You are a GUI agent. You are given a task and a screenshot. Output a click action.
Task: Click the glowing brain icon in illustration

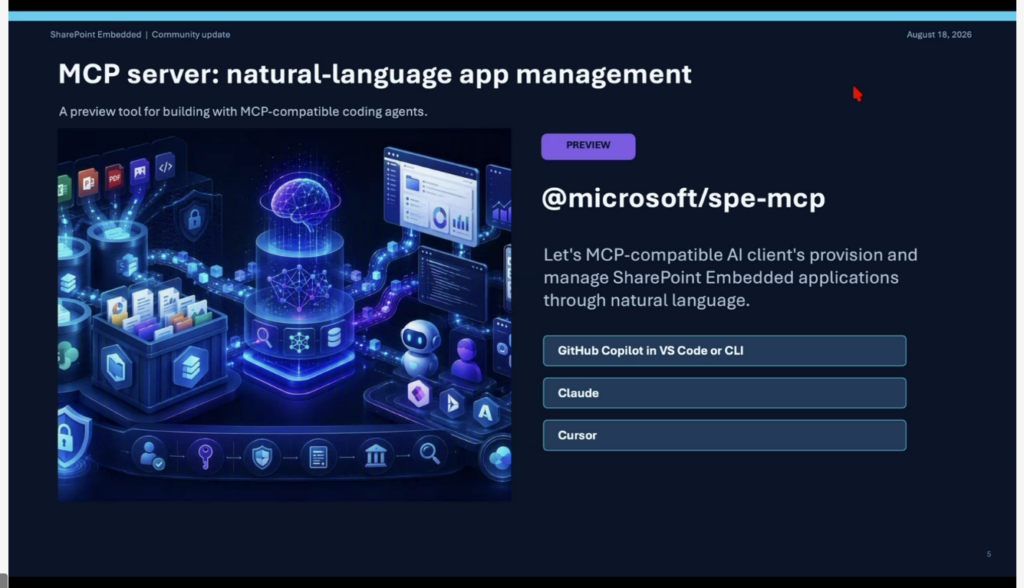click(300, 203)
